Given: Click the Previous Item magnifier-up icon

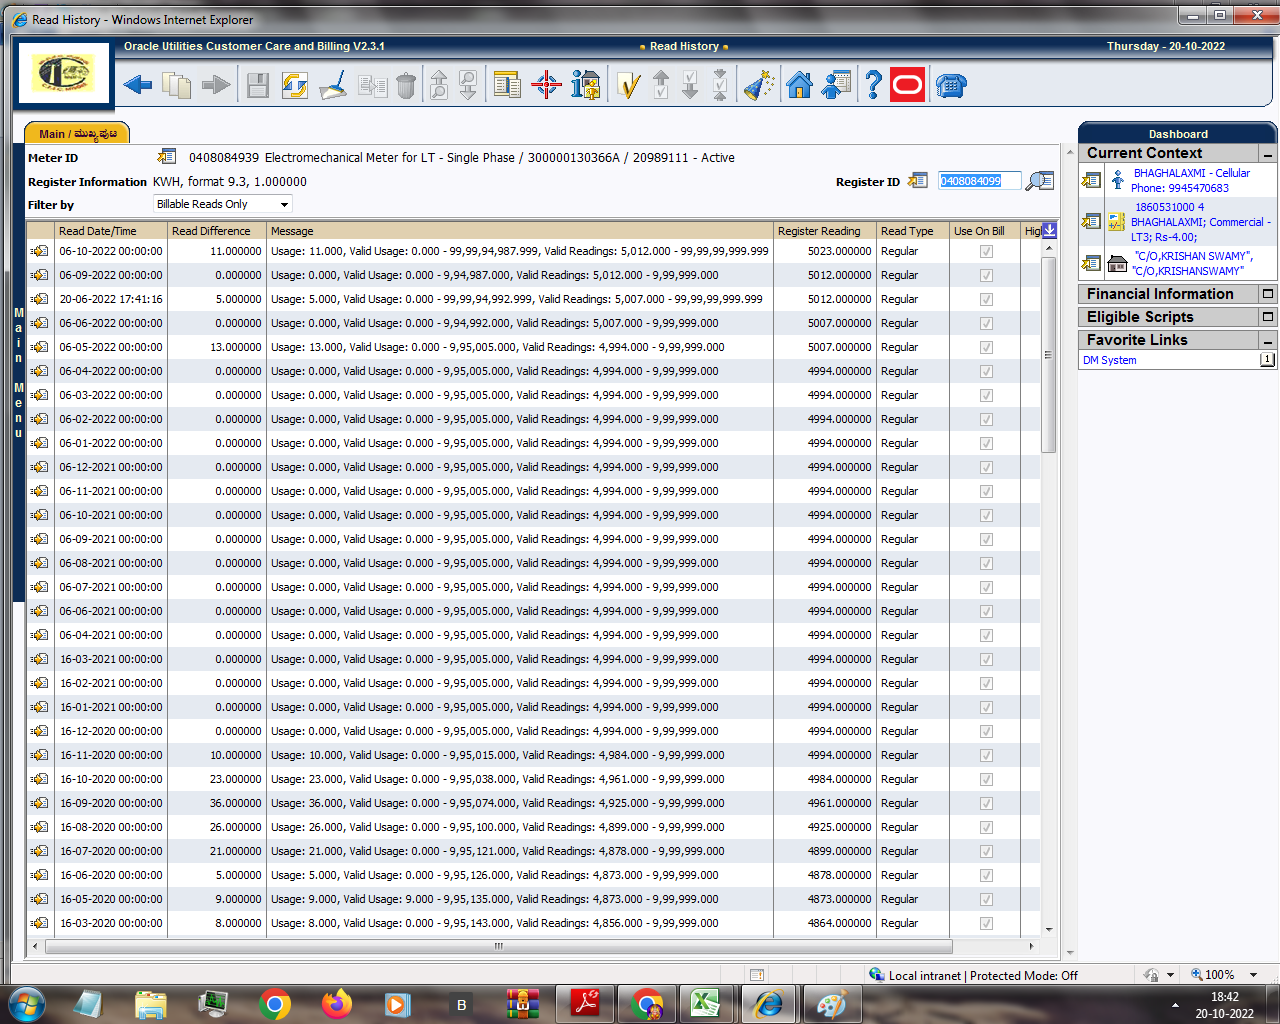Looking at the screenshot, I should [x=439, y=86].
